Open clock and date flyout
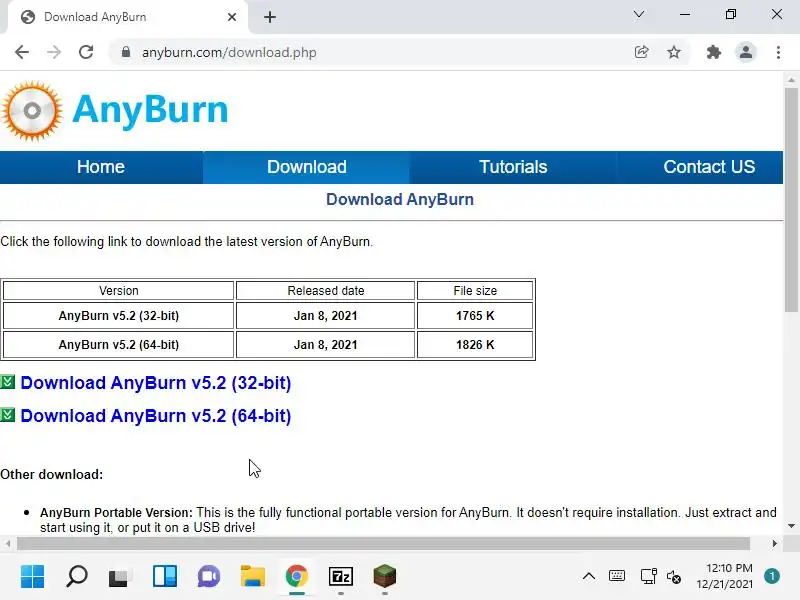This screenshot has height=600, width=800. [x=726, y=576]
